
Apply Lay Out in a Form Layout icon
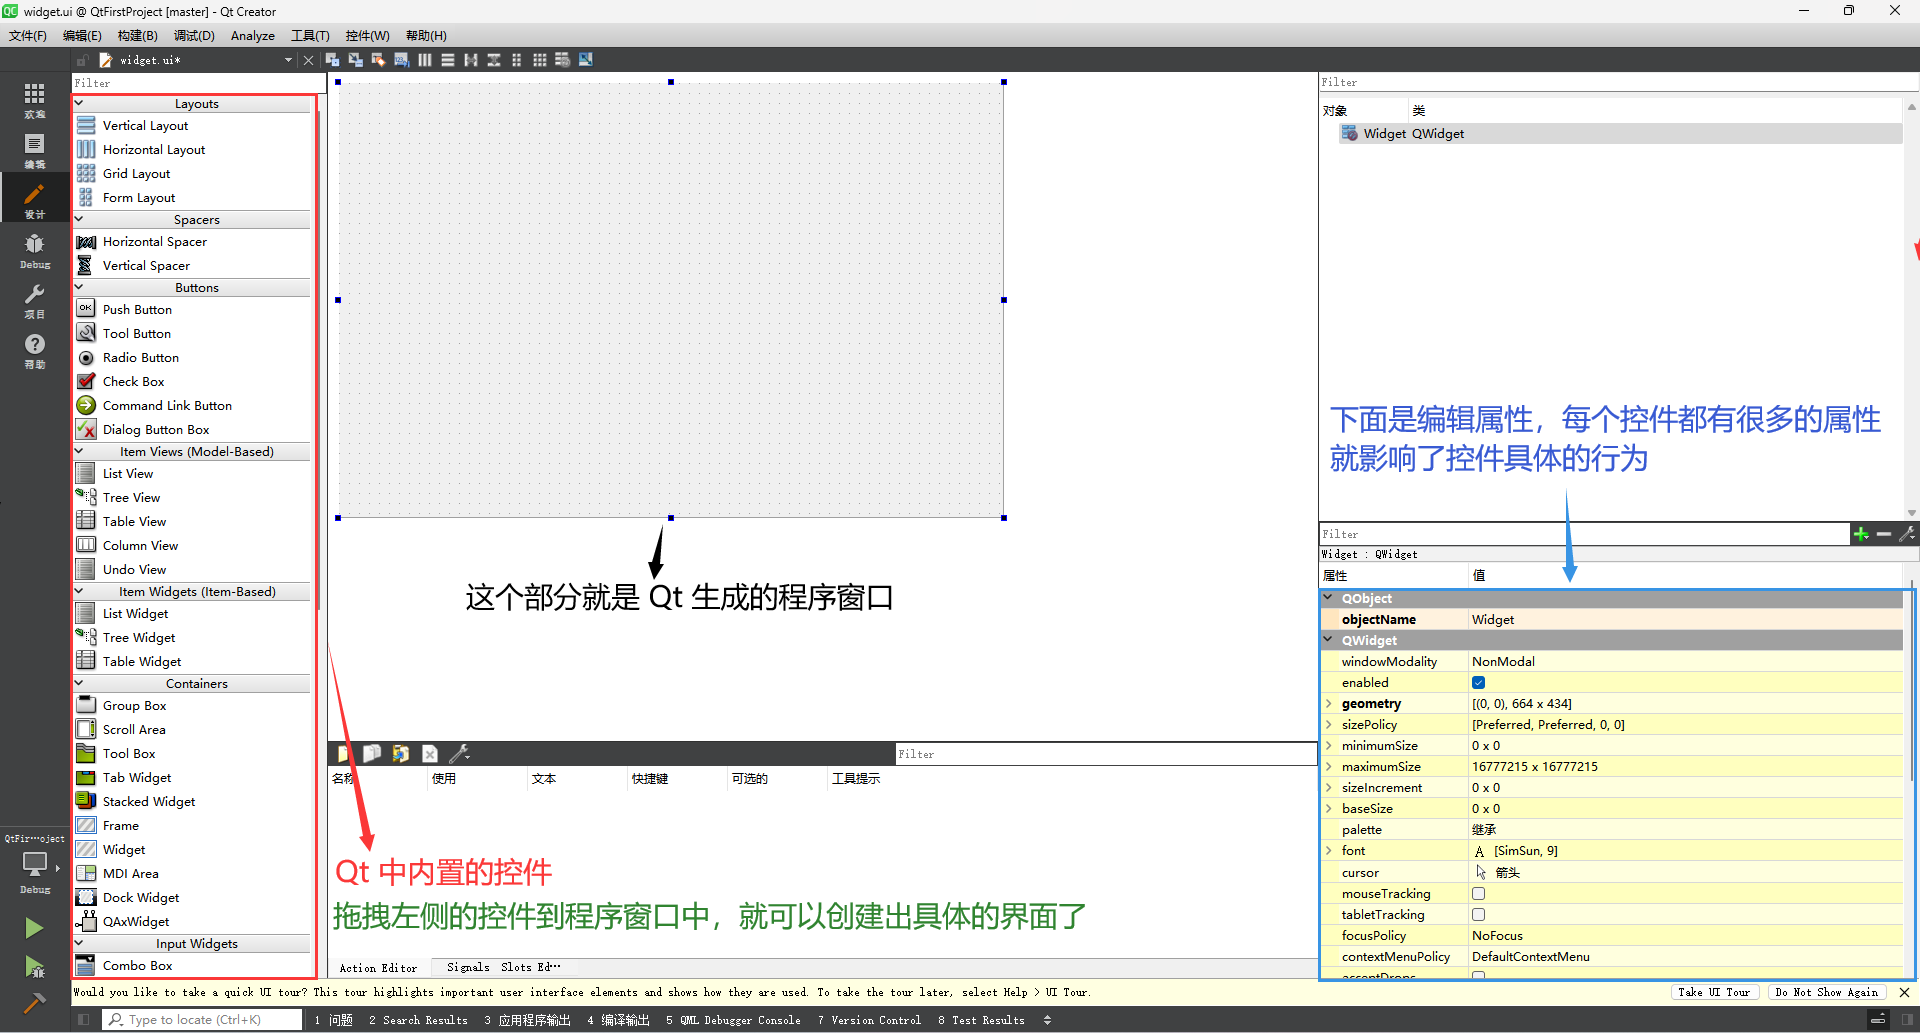tap(517, 60)
